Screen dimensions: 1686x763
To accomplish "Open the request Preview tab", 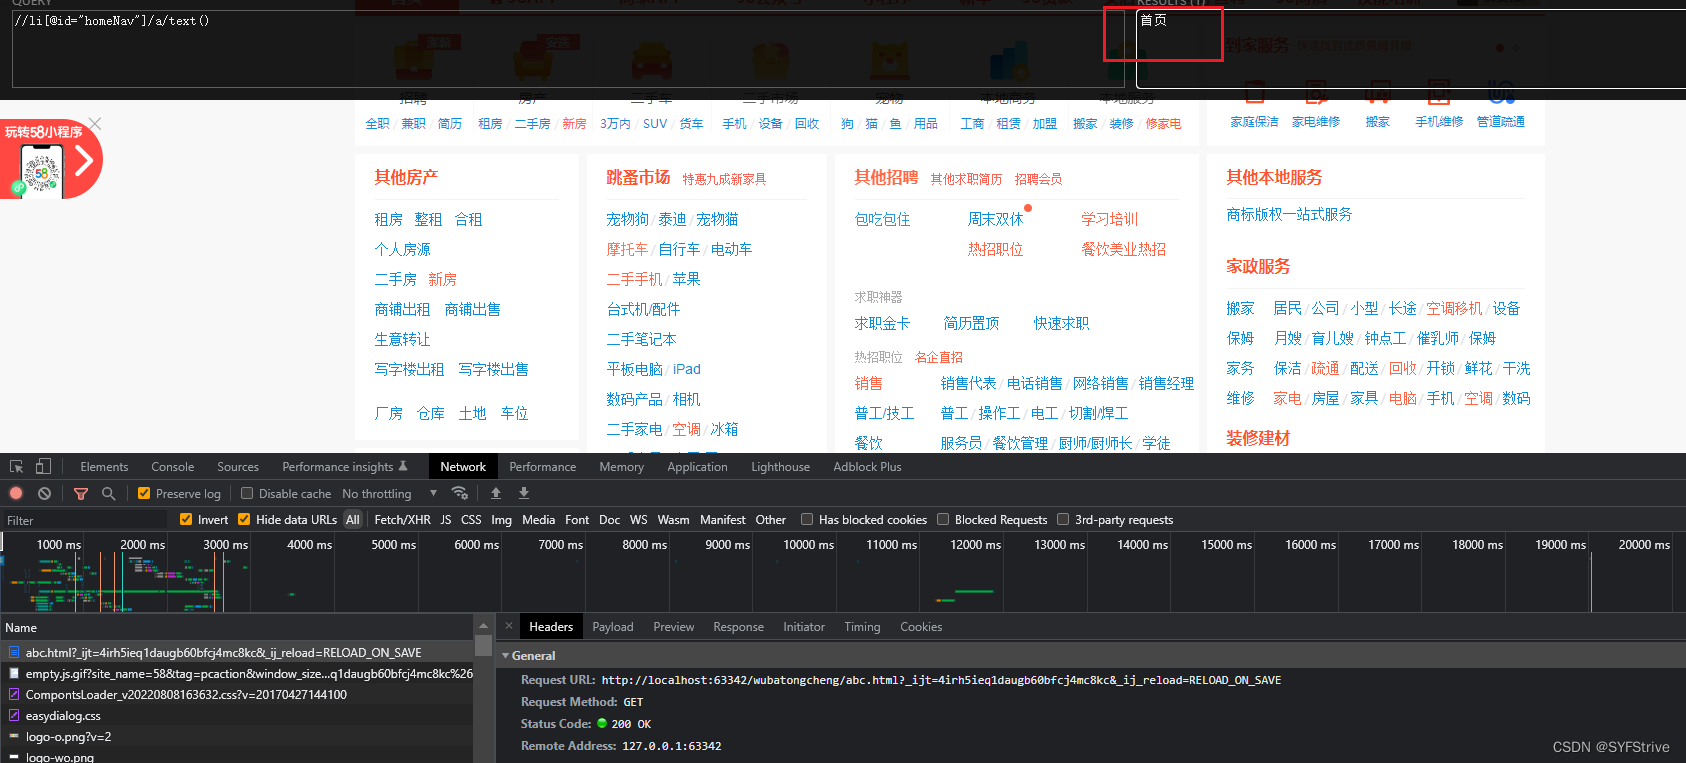I will tap(674, 626).
